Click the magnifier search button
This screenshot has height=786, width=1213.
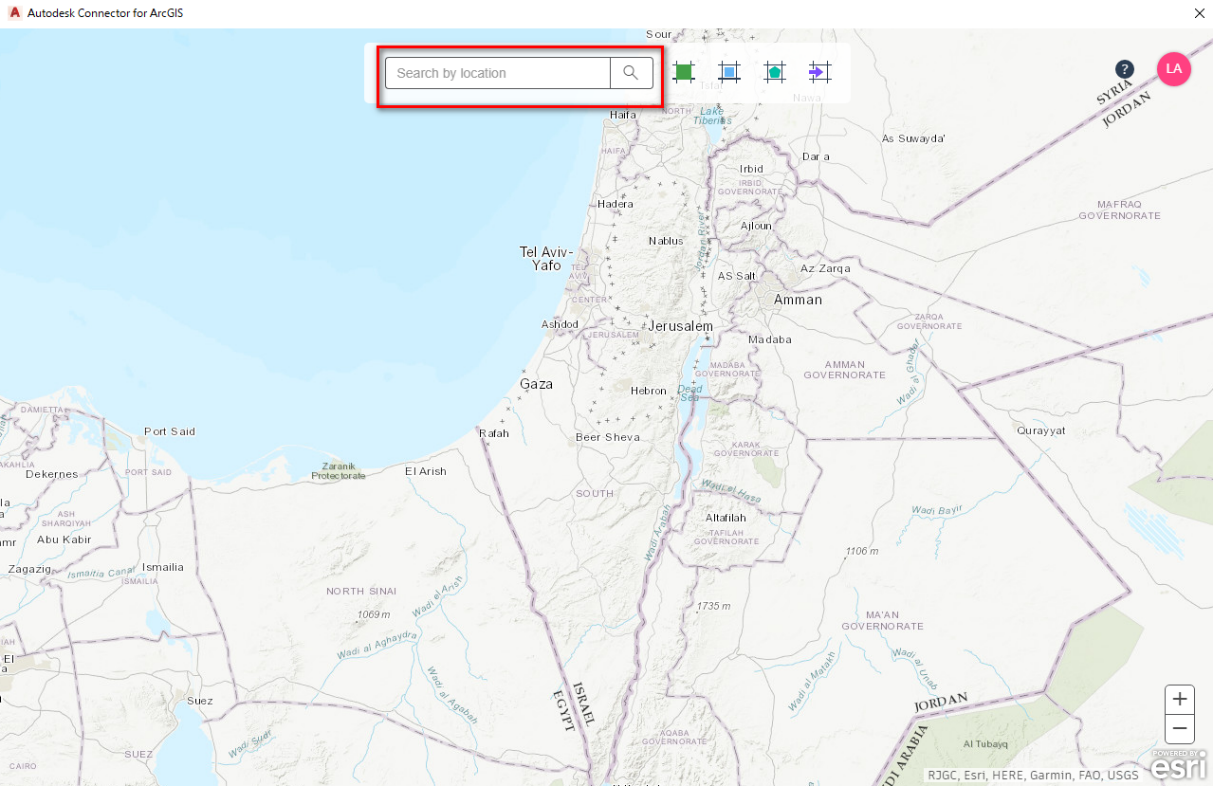click(631, 73)
